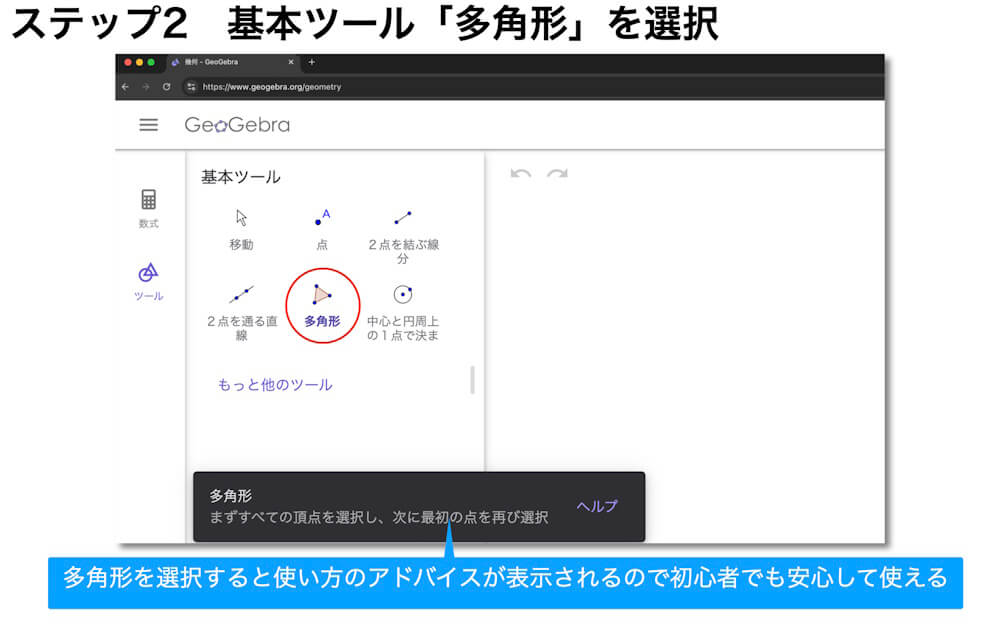
Task: Reload the browser page
Action: point(166,87)
